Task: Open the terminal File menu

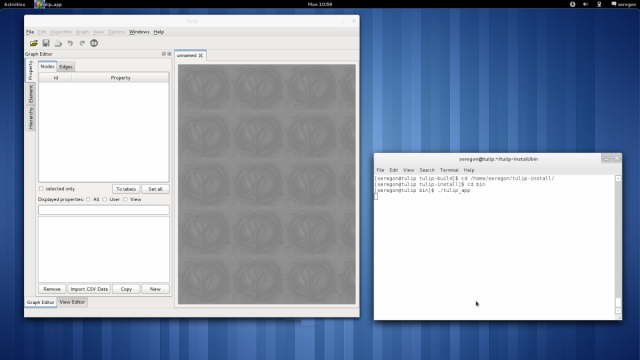Action: click(x=380, y=170)
